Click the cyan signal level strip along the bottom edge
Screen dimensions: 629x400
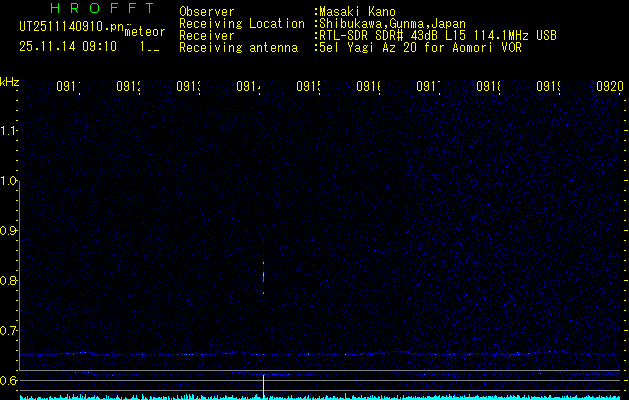pyautogui.click(x=320, y=397)
